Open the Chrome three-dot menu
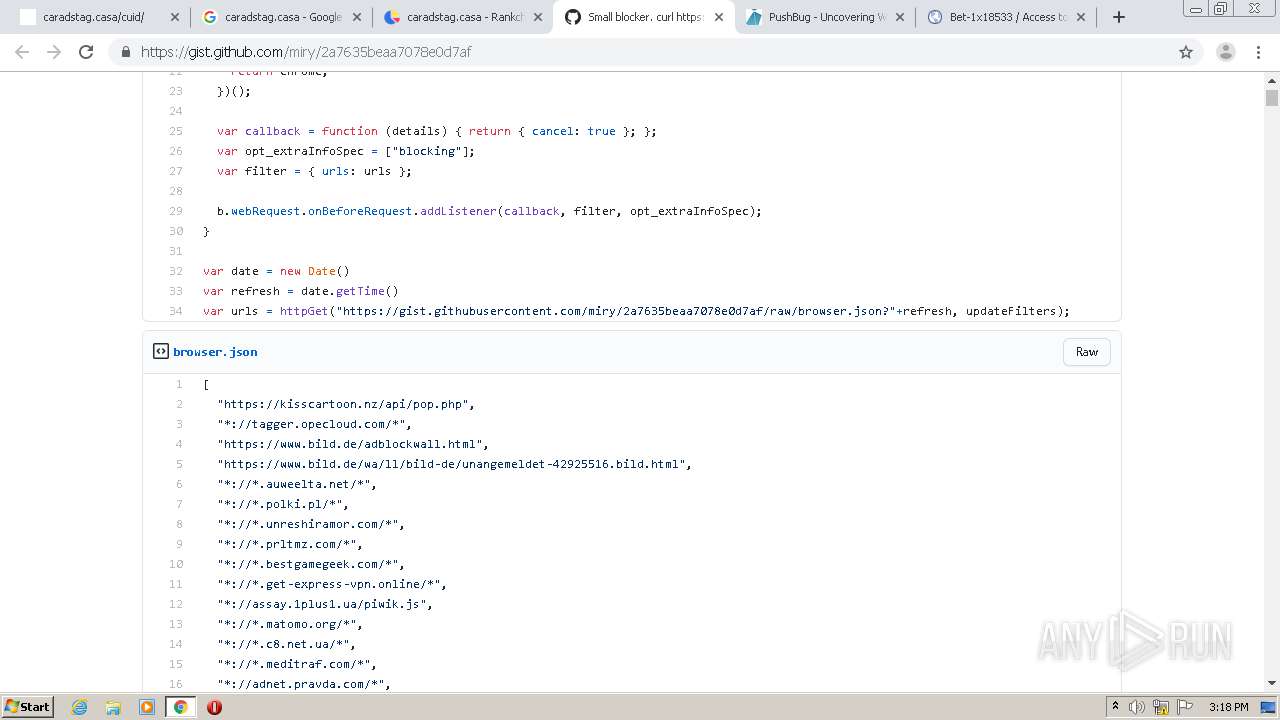This screenshot has height=720, width=1280. click(x=1258, y=52)
